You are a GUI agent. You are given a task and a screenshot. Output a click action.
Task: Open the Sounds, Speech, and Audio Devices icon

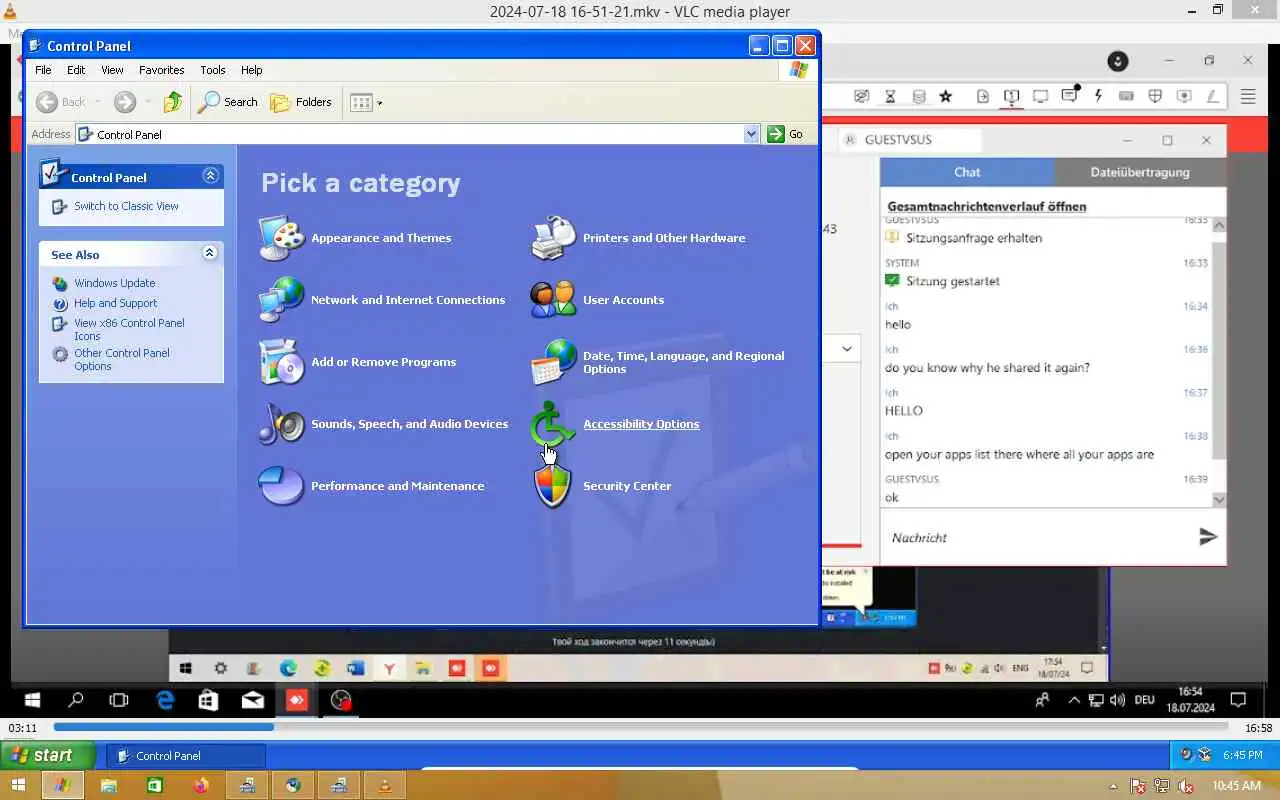[x=282, y=424]
